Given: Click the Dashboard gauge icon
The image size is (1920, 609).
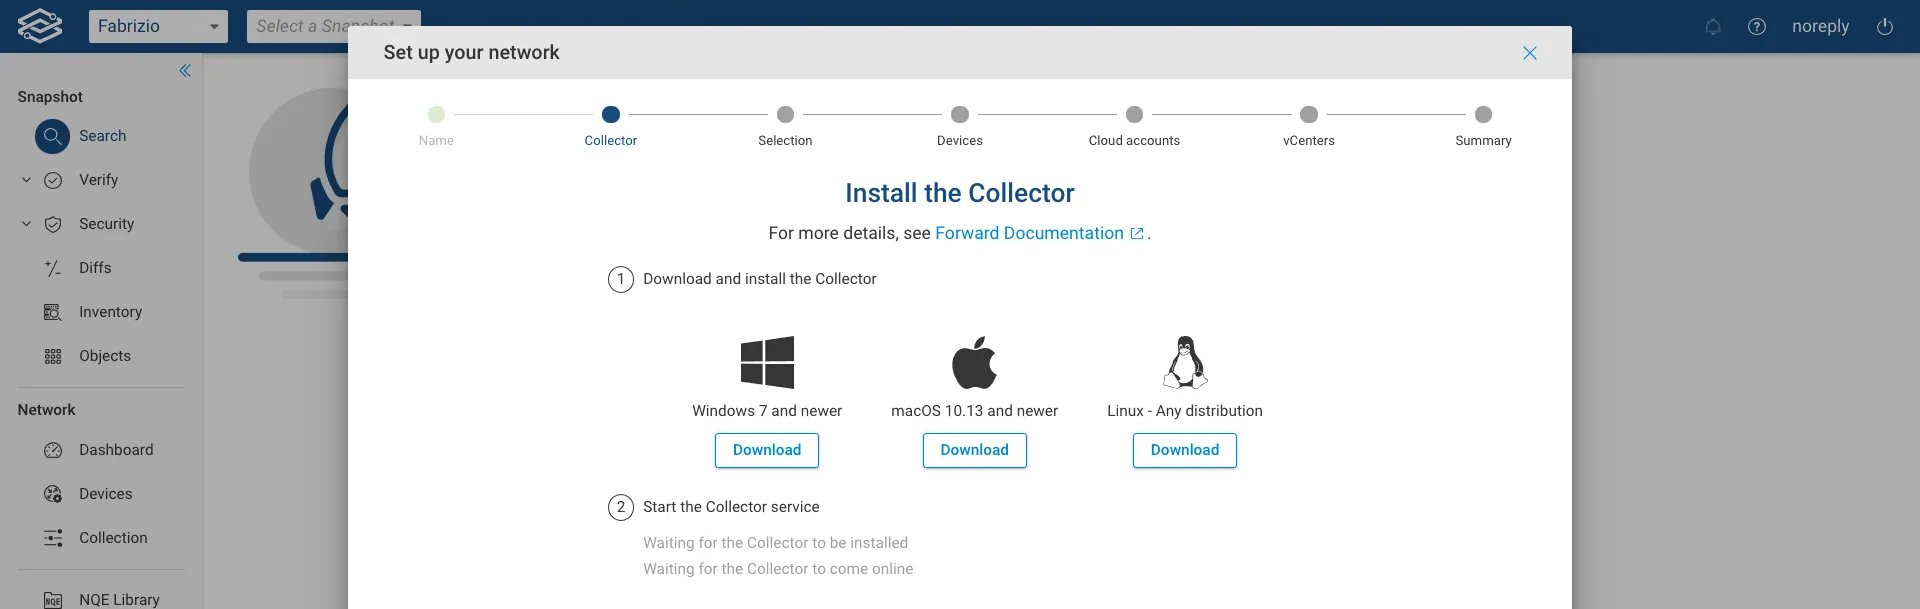Looking at the screenshot, I should point(53,450).
